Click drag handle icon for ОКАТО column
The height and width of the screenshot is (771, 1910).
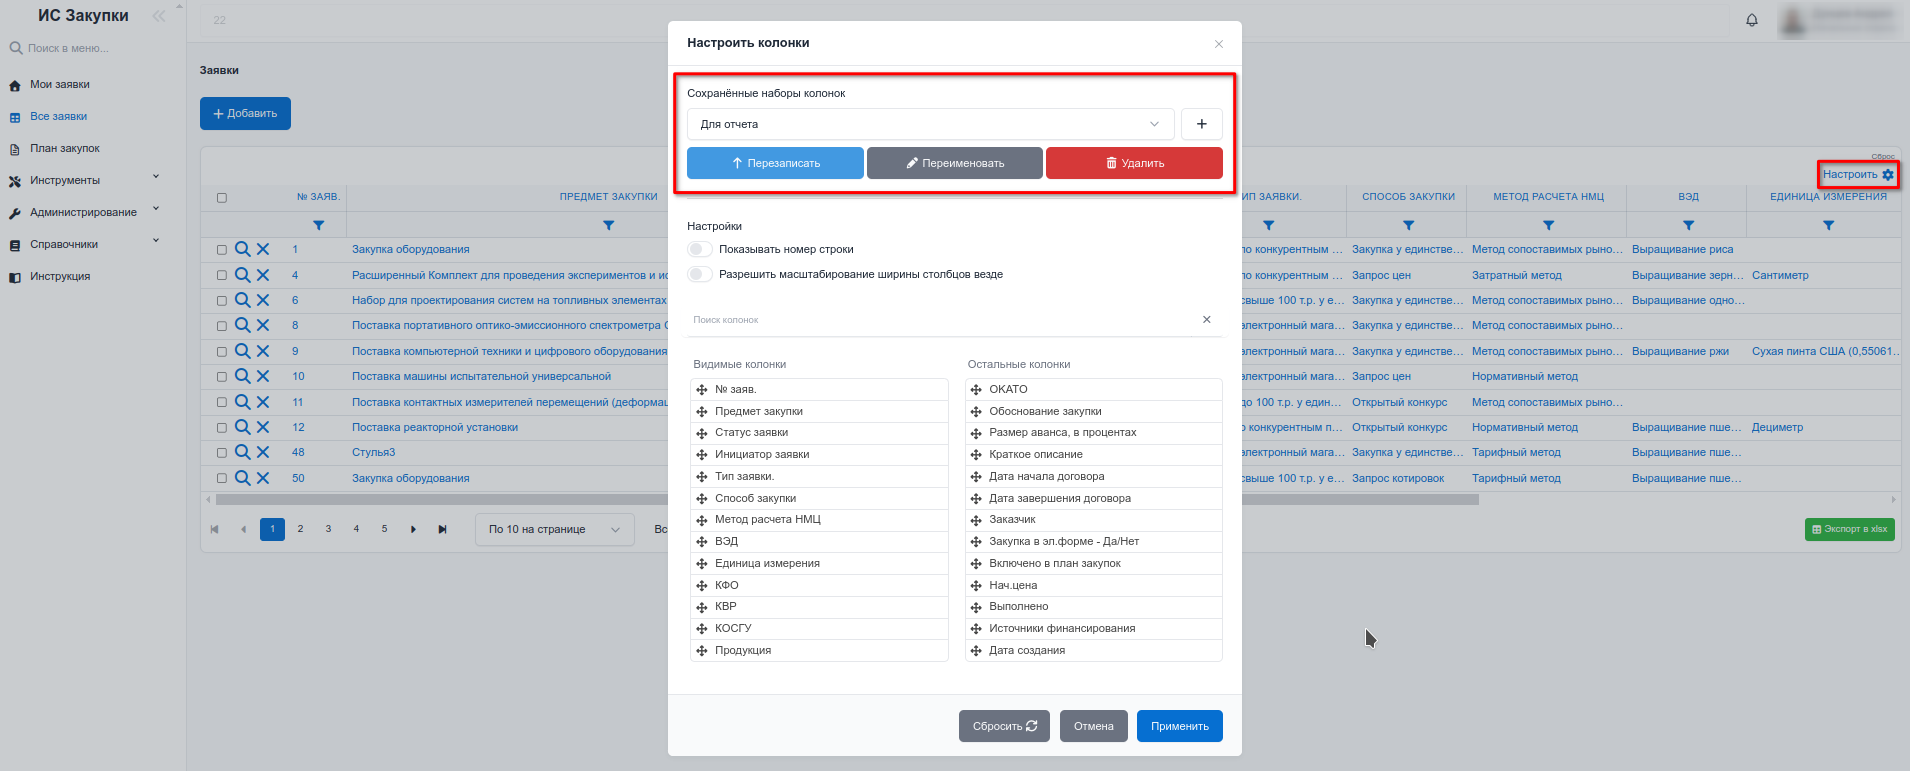pyautogui.click(x=976, y=390)
